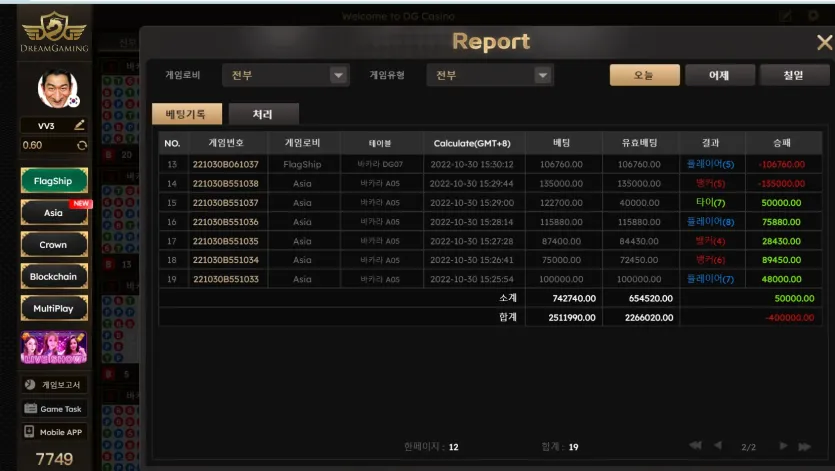
Task: Click timestamp 2022-10-30 15:28:14
Action: [x=472, y=222]
